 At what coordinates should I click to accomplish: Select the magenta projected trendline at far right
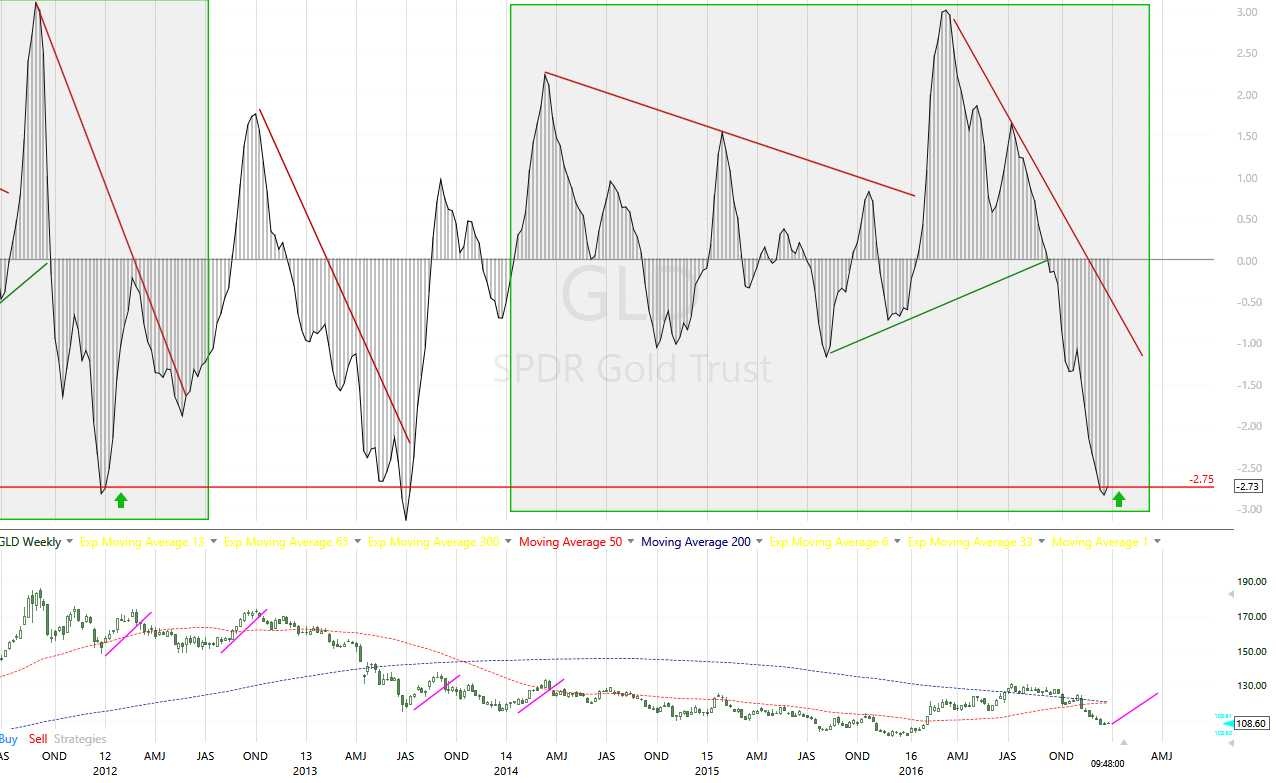point(1134,707)
